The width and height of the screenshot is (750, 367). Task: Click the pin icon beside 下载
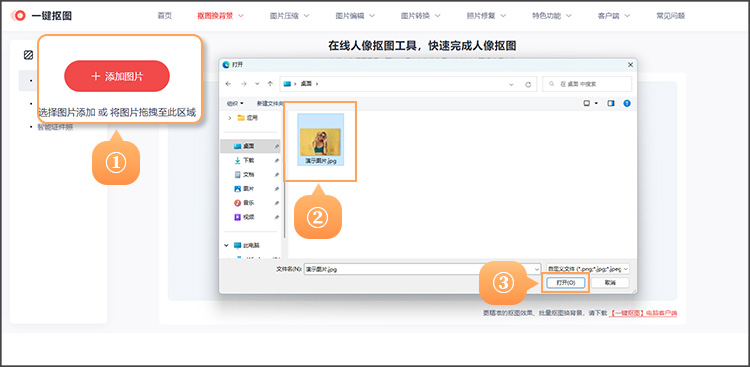coord(276,161)
